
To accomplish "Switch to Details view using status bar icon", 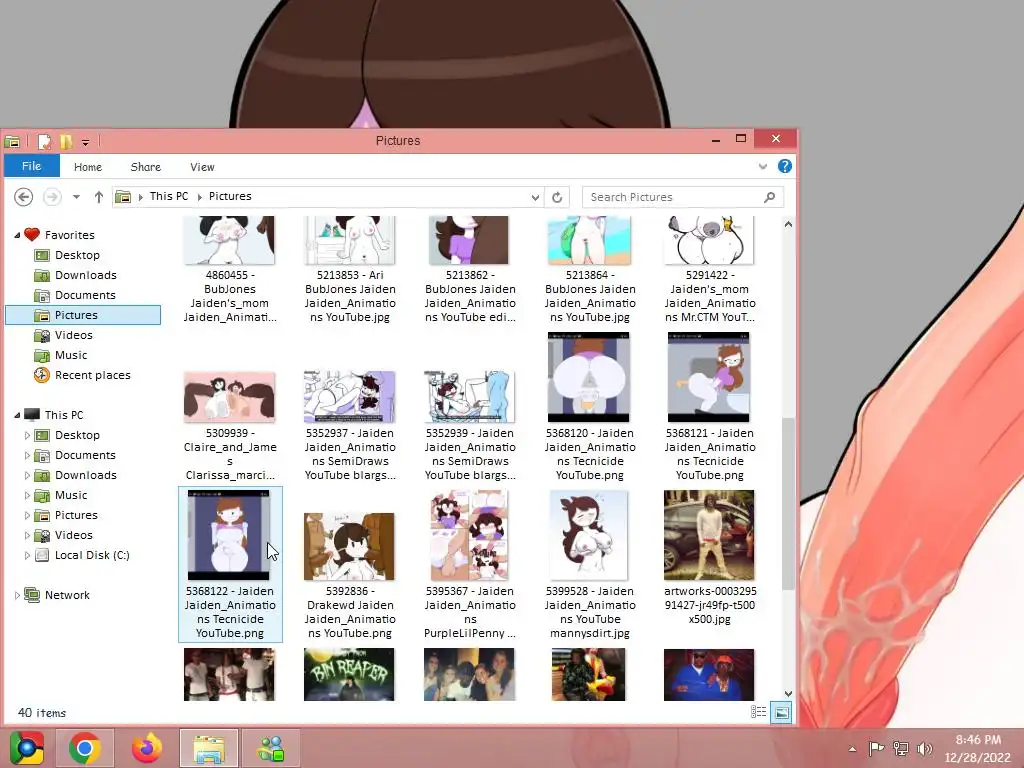I will coord(758,712).
